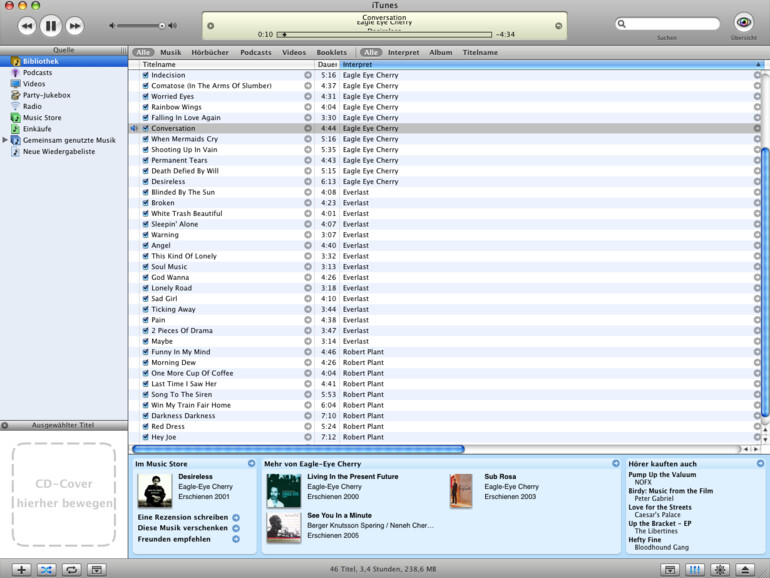This screenshot has height=578, width=770.
Task: Select the Videos source in sidebar
Action: pos(34,84)
